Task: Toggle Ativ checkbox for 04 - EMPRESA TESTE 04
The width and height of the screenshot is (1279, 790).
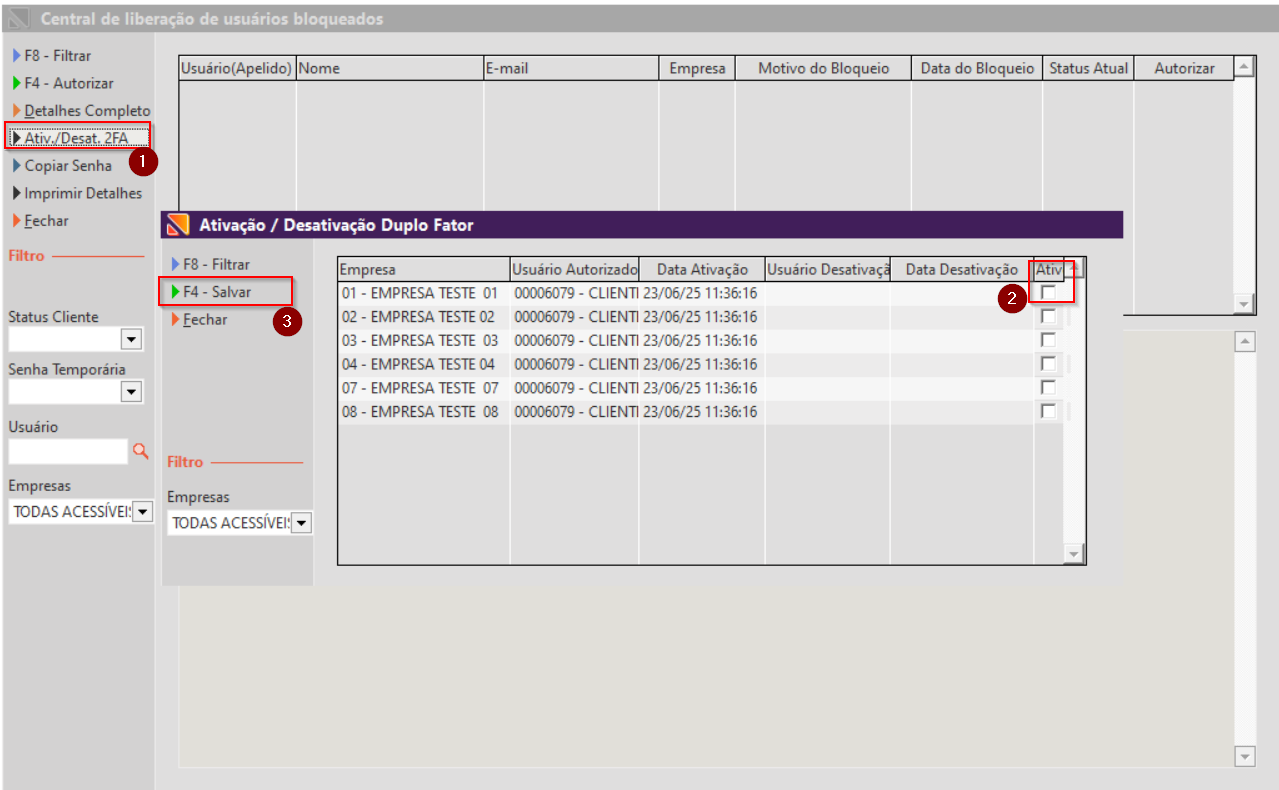Action: pyautogui.click(x=1048, y=364)
